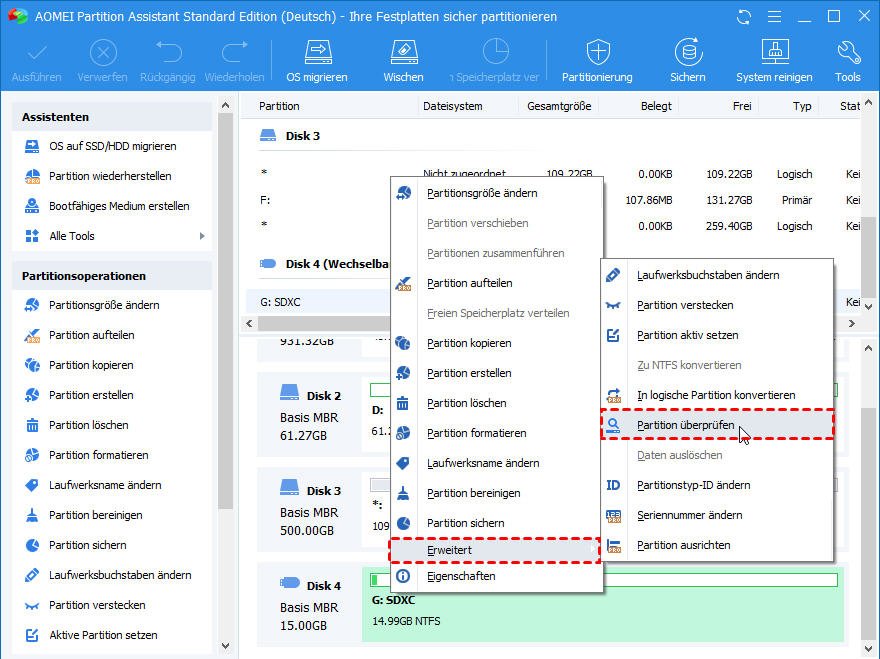
Task: Click Partition kopieren in the sidebar
Action: click(x=91, y=365)
